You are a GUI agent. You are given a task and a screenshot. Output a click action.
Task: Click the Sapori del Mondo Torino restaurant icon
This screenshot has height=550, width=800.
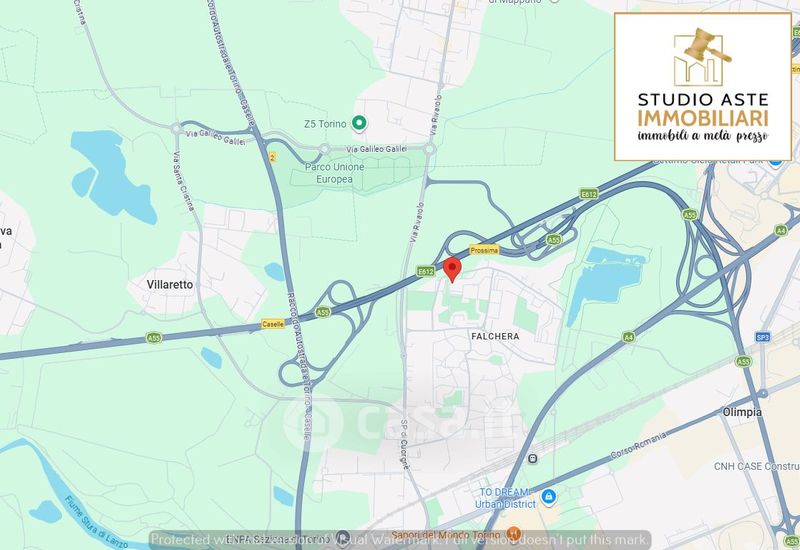click(514, 534)
